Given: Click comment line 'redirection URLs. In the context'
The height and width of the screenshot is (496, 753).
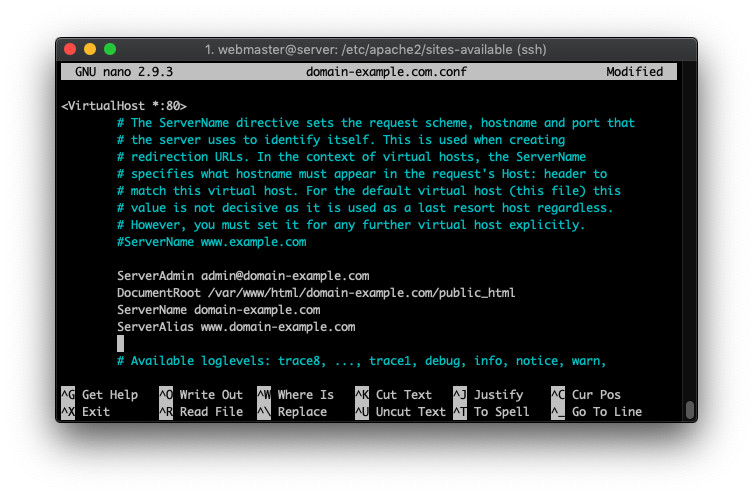Looking at the screenshot, I should click(x=352, y=157).
